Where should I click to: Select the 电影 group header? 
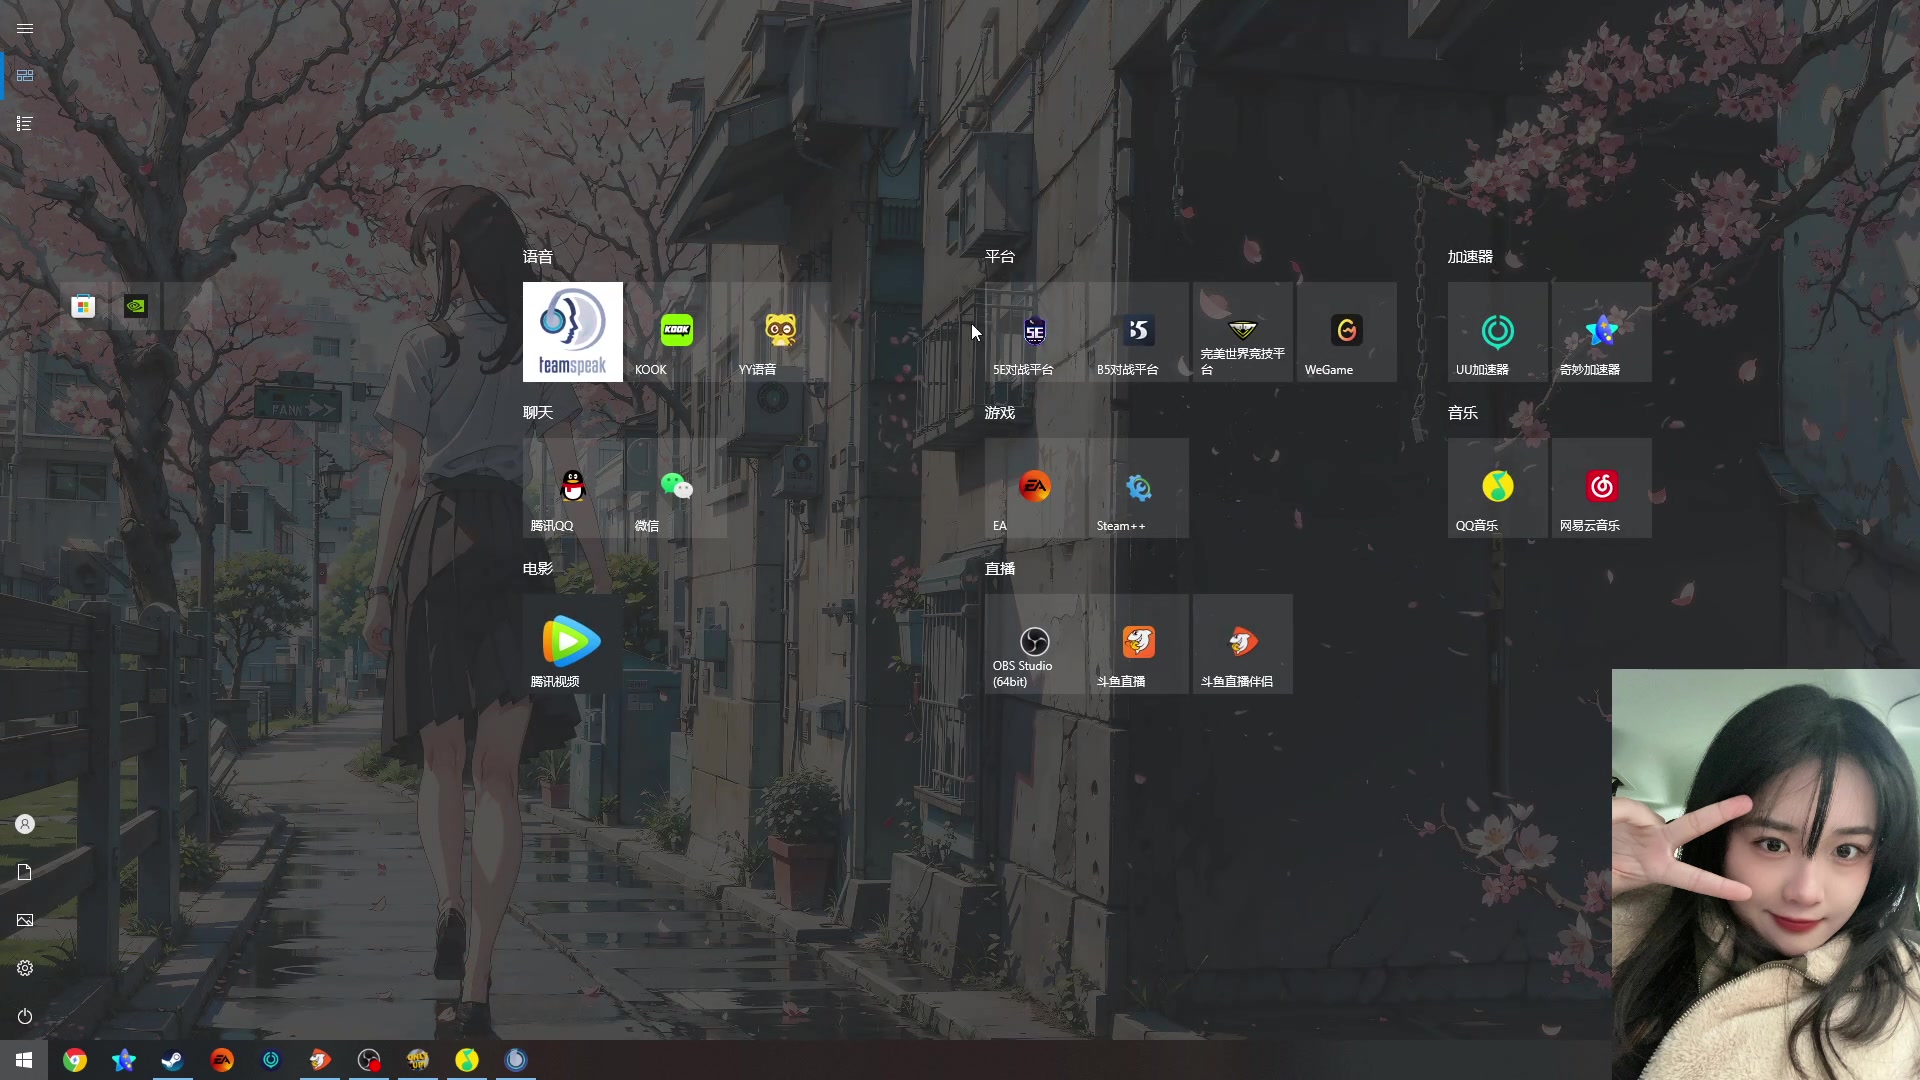pyautogui.click(x=538, y=569)
